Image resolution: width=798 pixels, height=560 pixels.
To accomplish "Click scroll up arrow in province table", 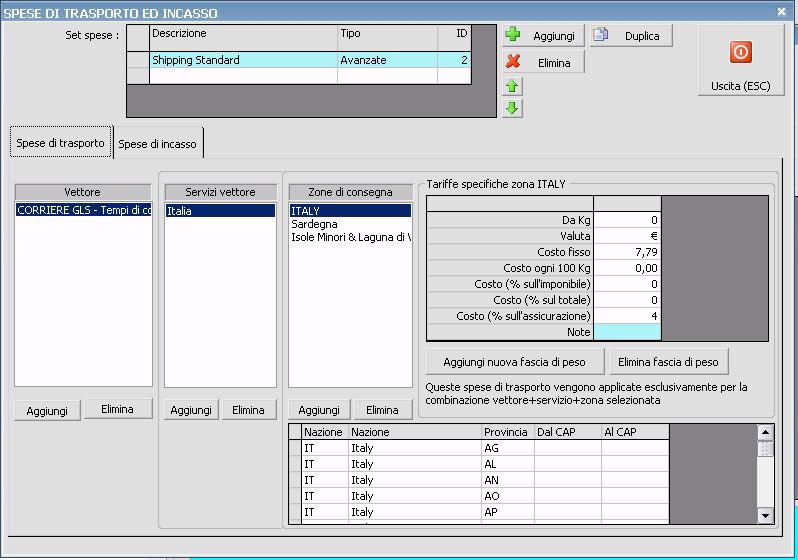I will click(765, 433).
